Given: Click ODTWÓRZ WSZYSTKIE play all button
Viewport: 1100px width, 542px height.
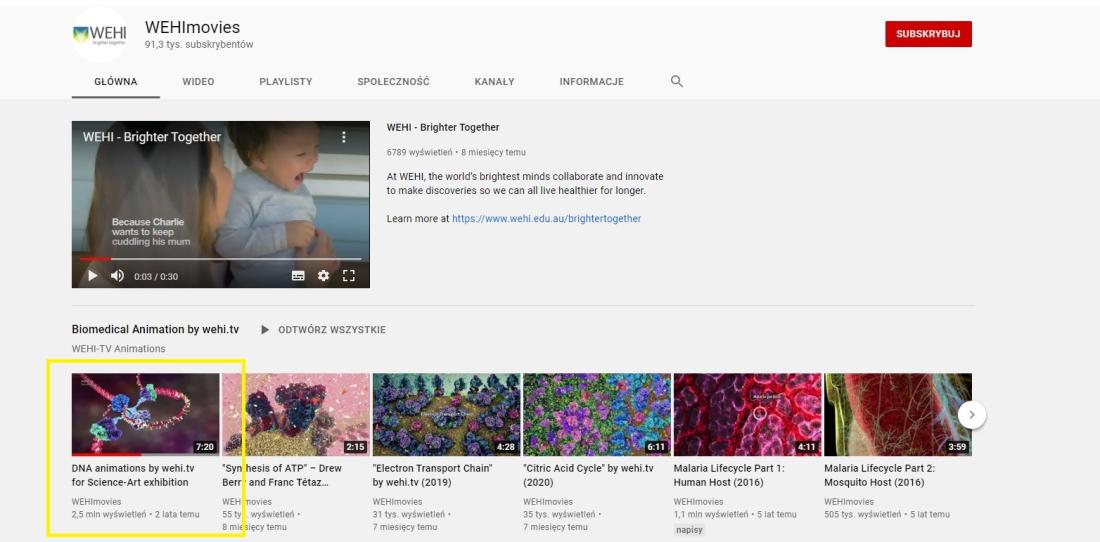Looking at the screenshot, I should (x=323, y=330).
